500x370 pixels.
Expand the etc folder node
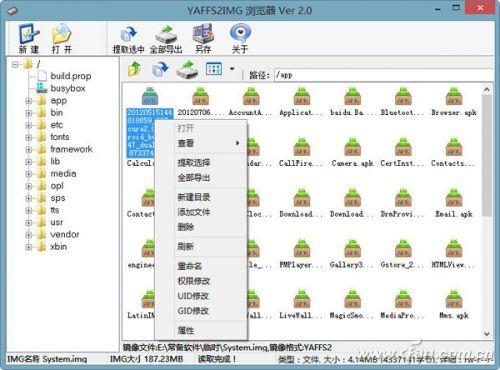pos(29,125)
